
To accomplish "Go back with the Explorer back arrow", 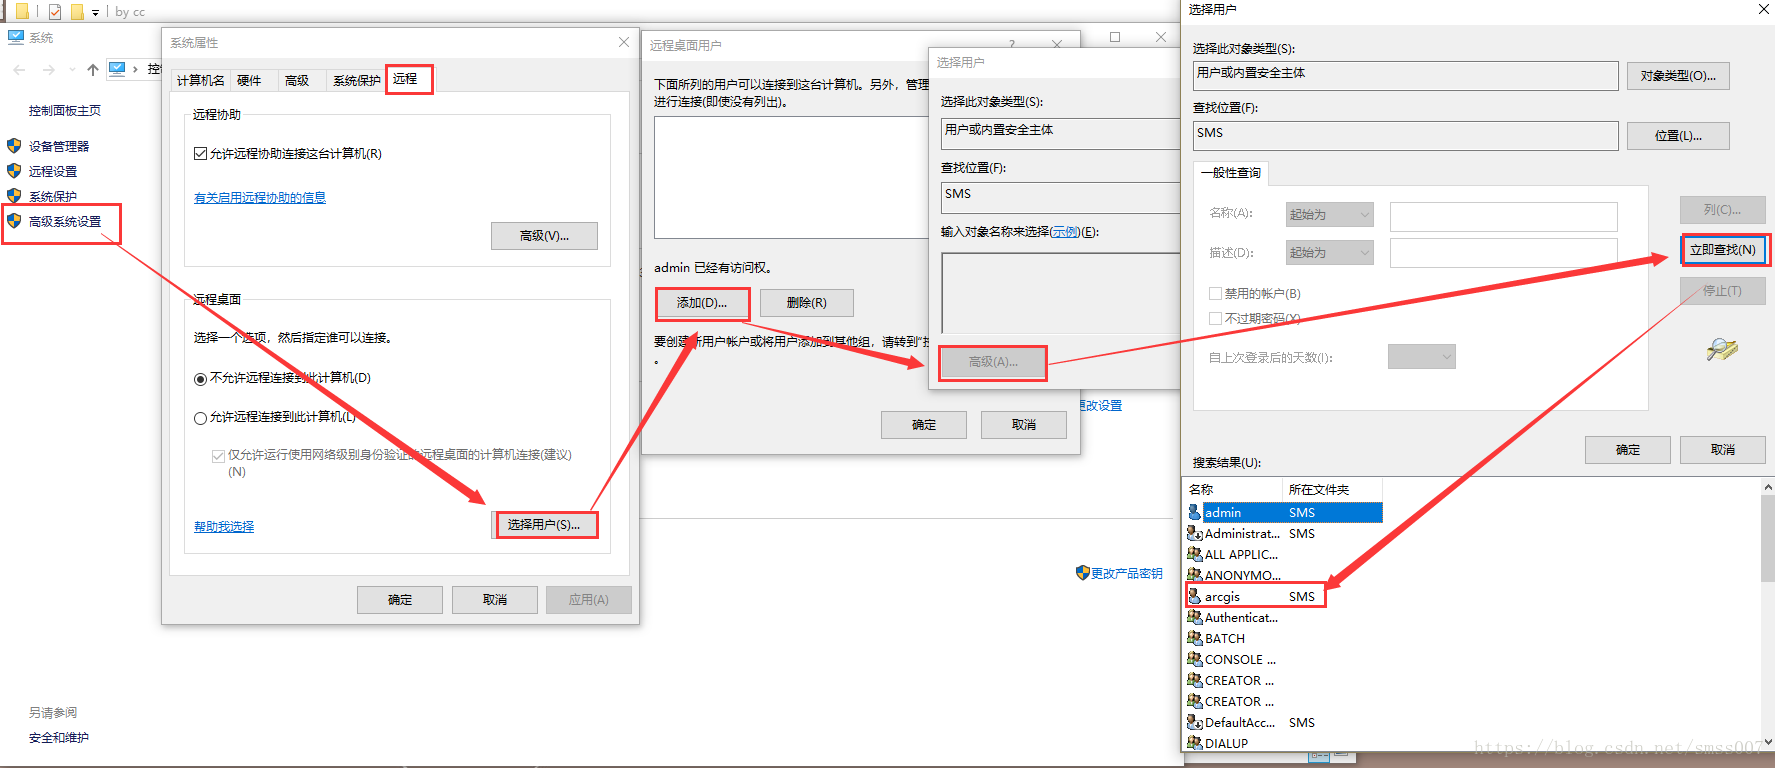I will [x=19, y=69].
